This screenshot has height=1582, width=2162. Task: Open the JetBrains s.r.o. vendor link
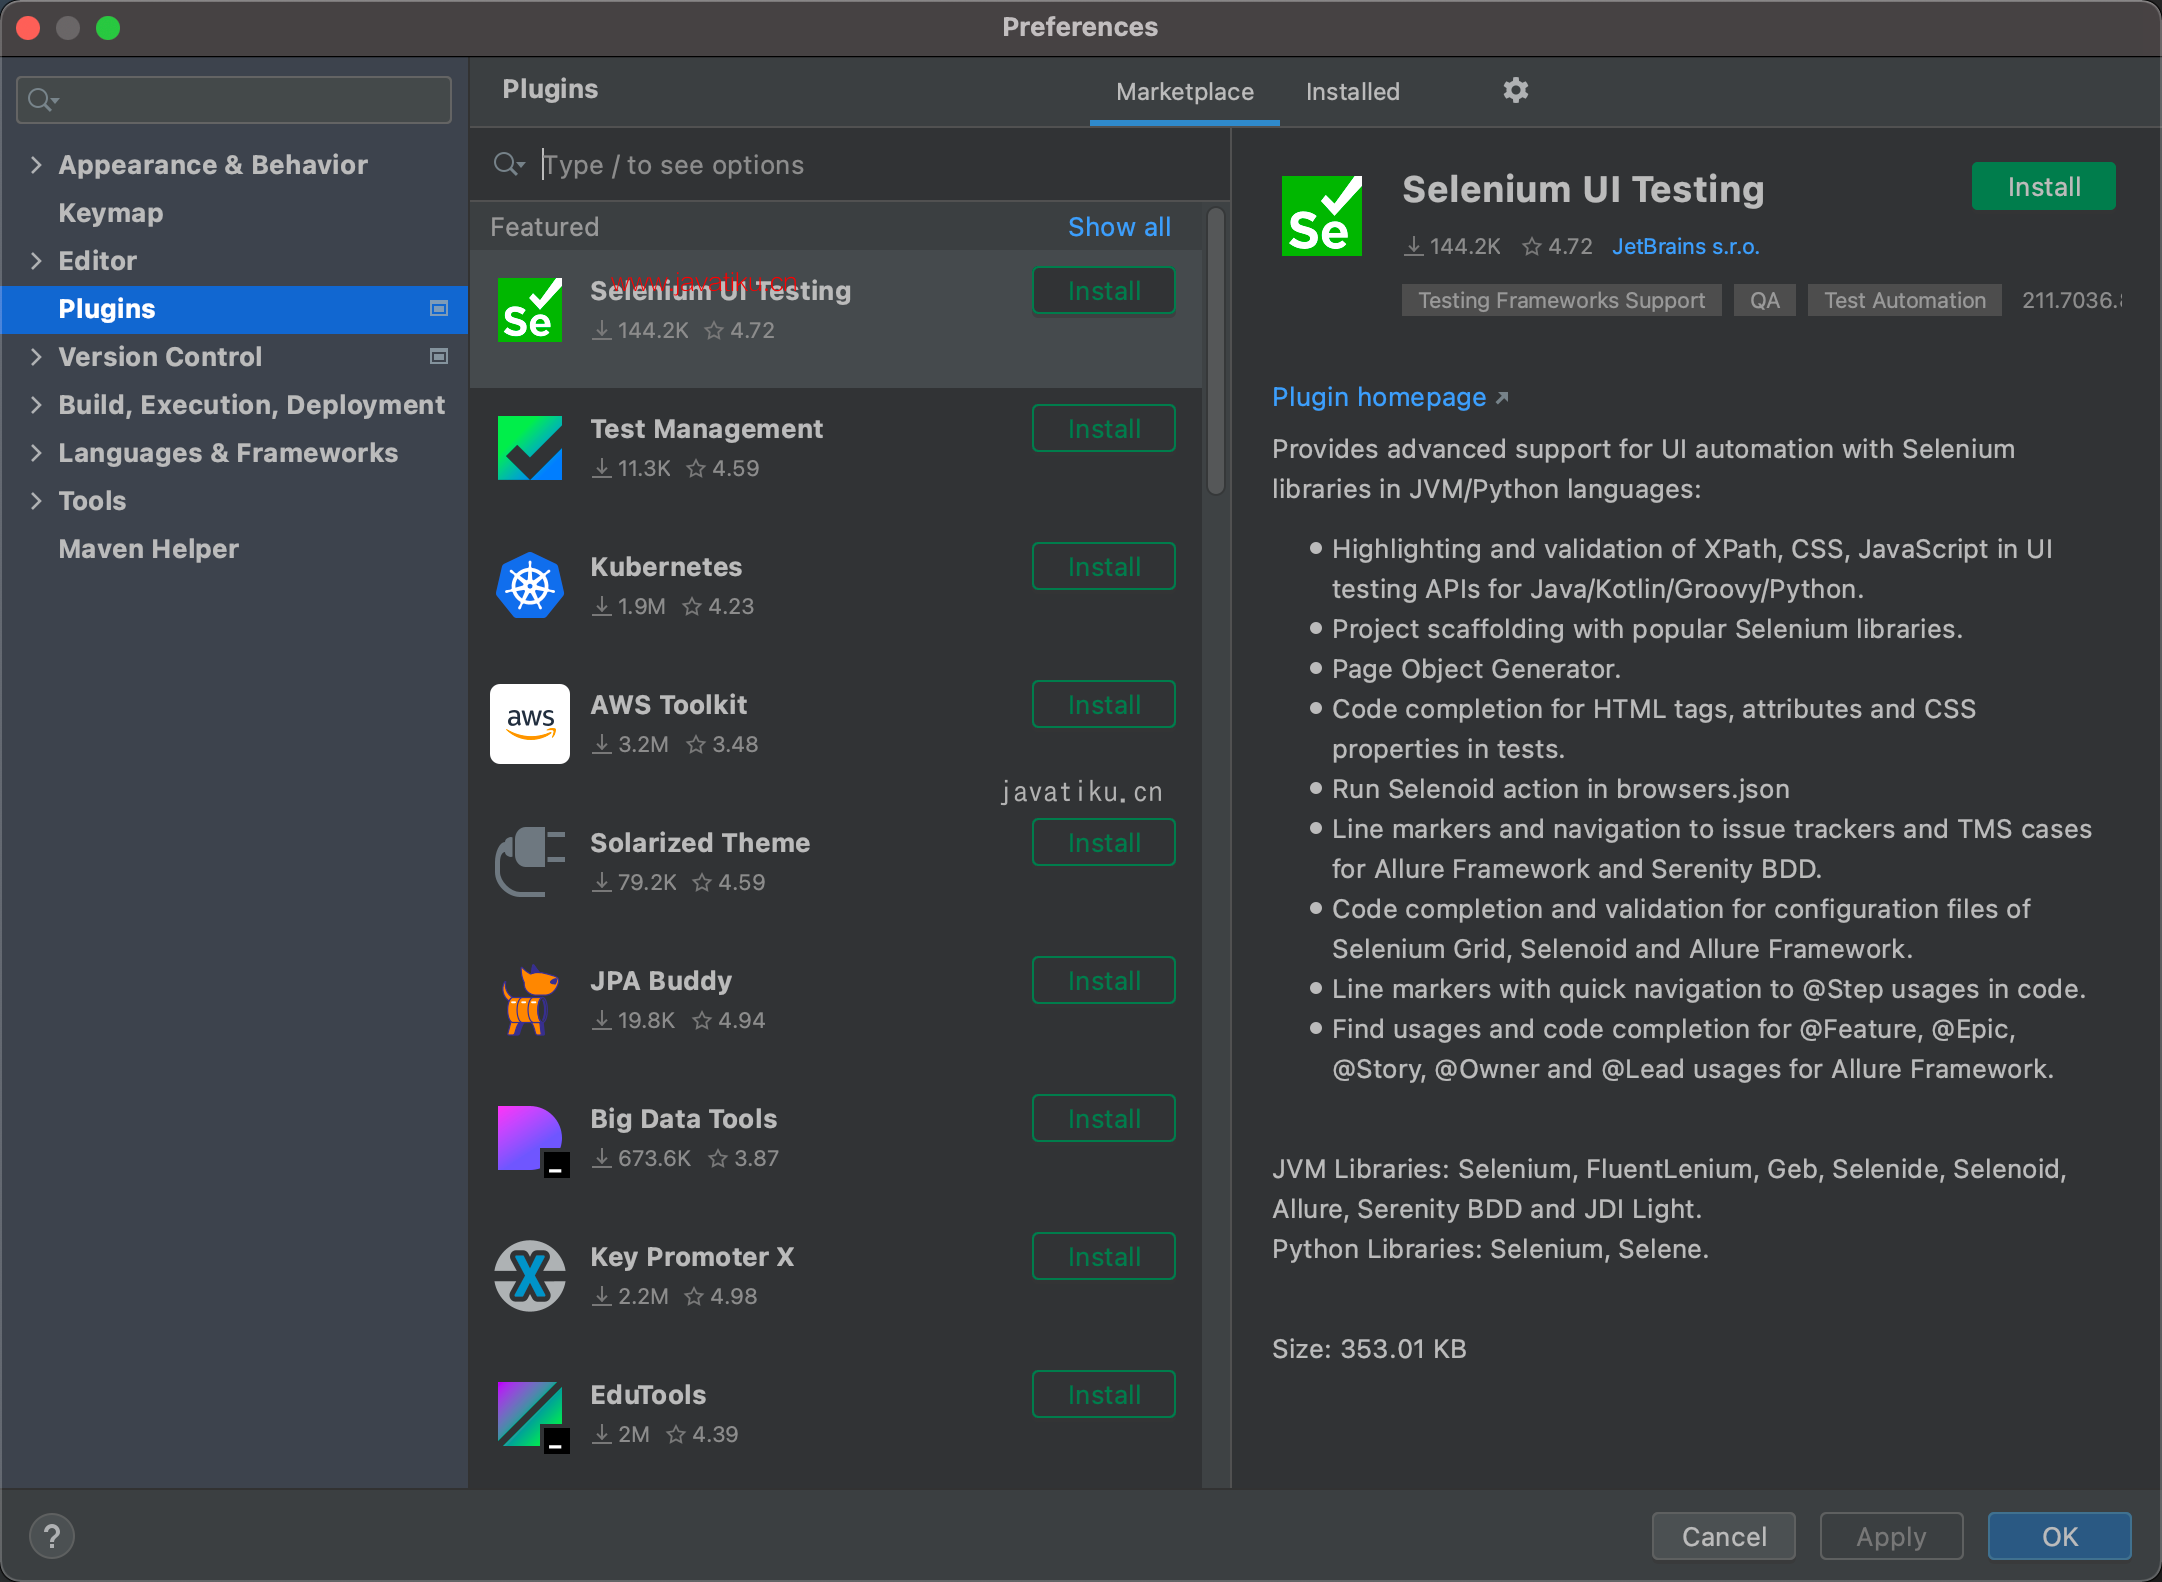(1685, 246)
